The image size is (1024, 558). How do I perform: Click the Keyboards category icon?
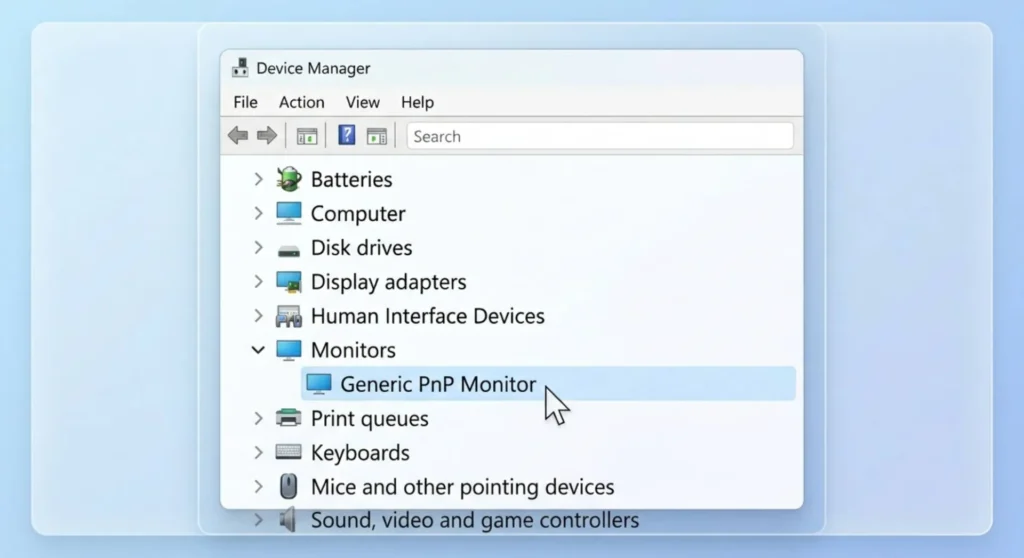click(x=289, y=451)
